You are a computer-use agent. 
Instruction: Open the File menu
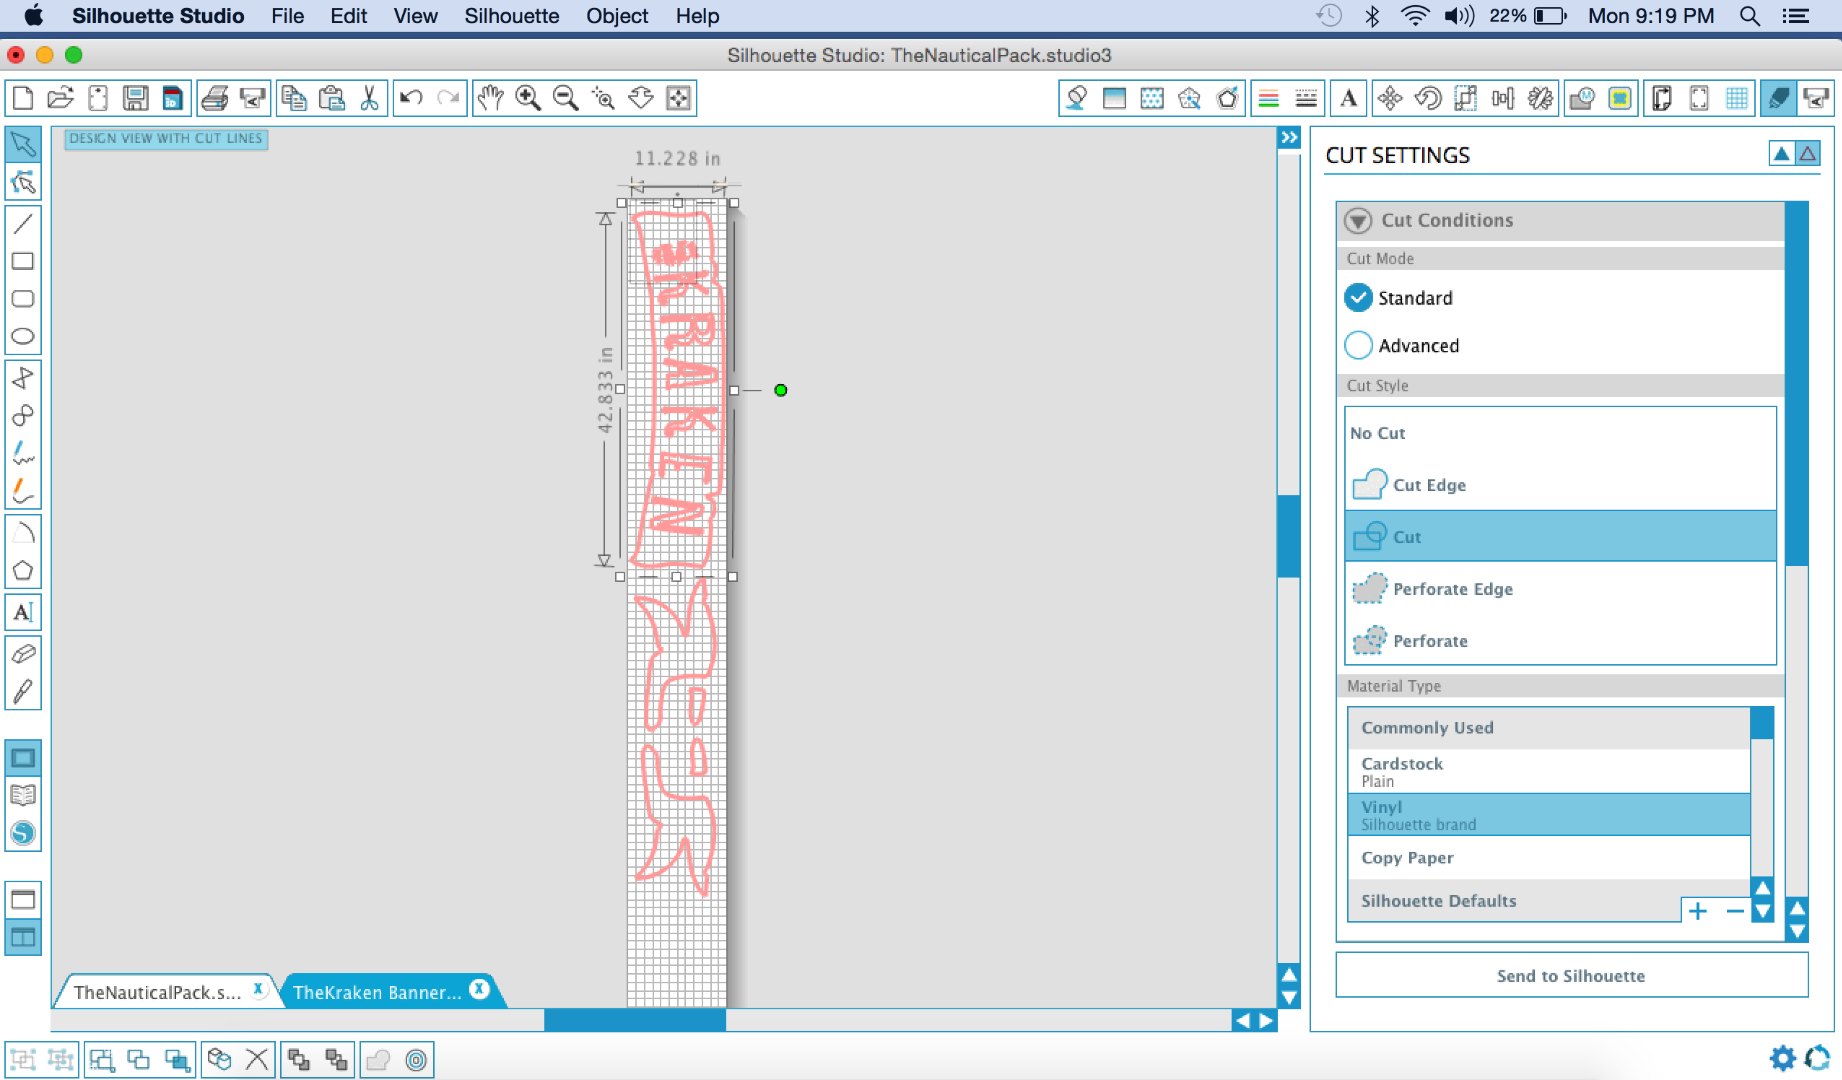[x=288, y=16]
